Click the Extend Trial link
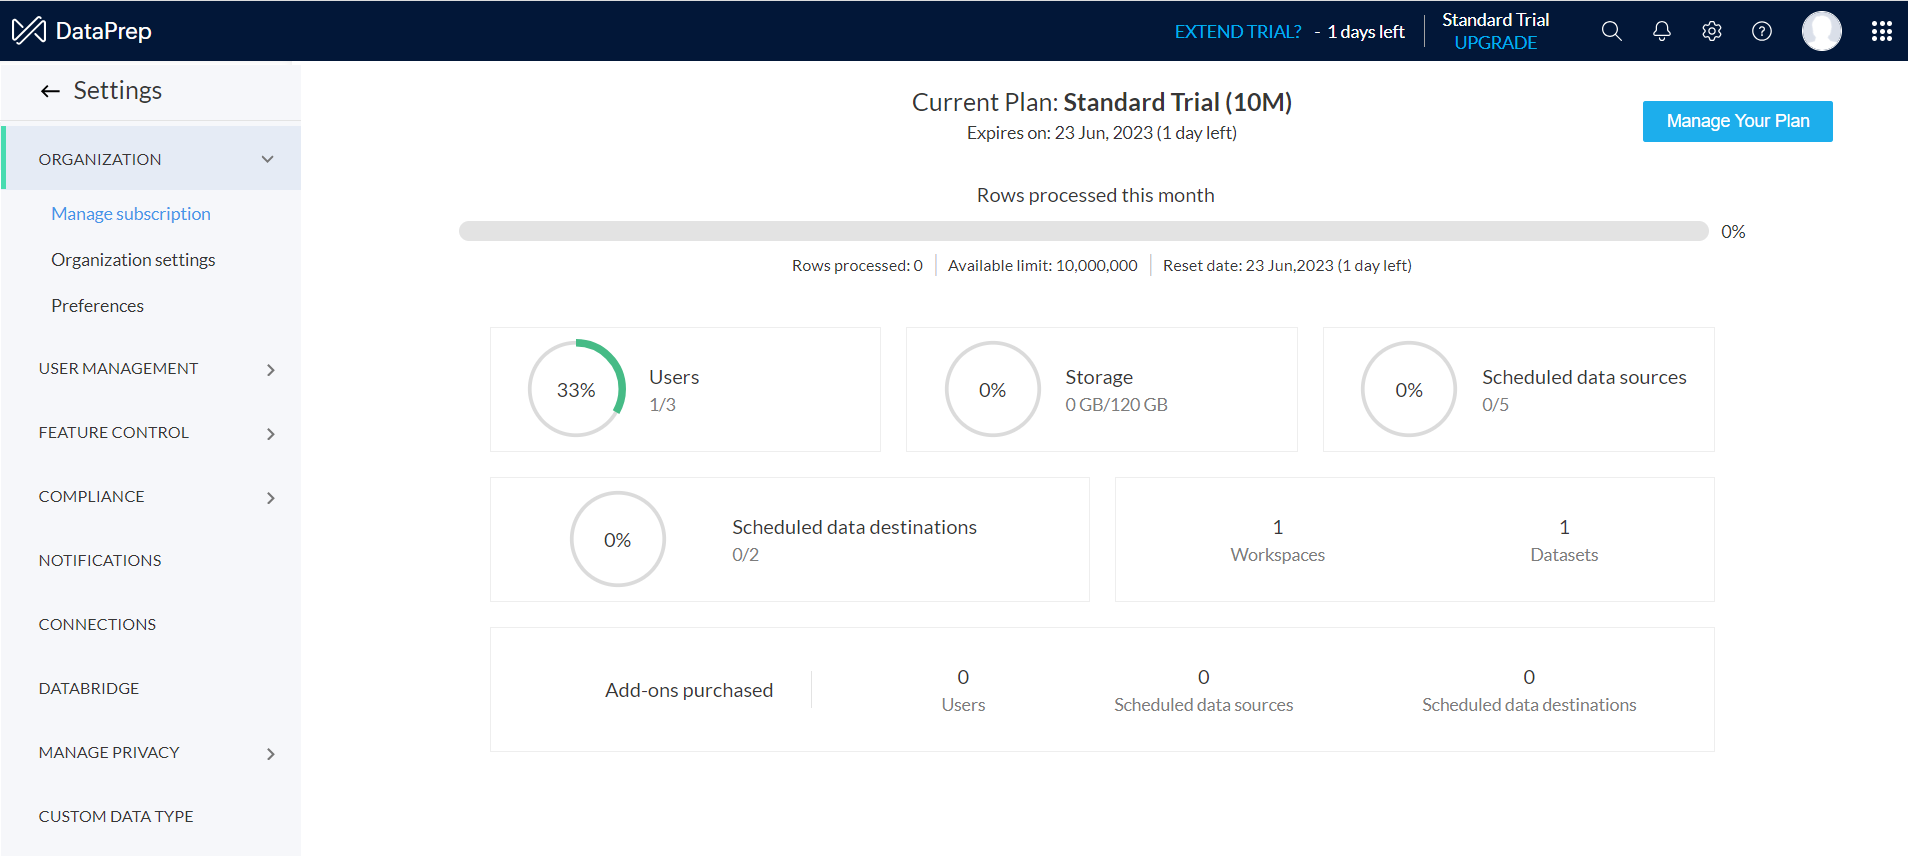Screen dimensions: 1908x856 tap(1237, 32)
